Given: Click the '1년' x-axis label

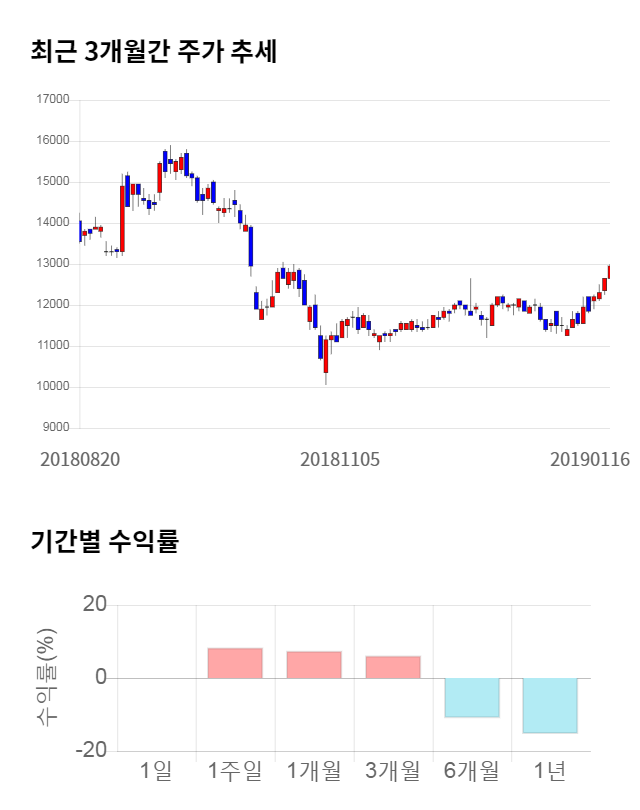Looking at the screenshot, I should pyautogui.click(x=550, y=771).
